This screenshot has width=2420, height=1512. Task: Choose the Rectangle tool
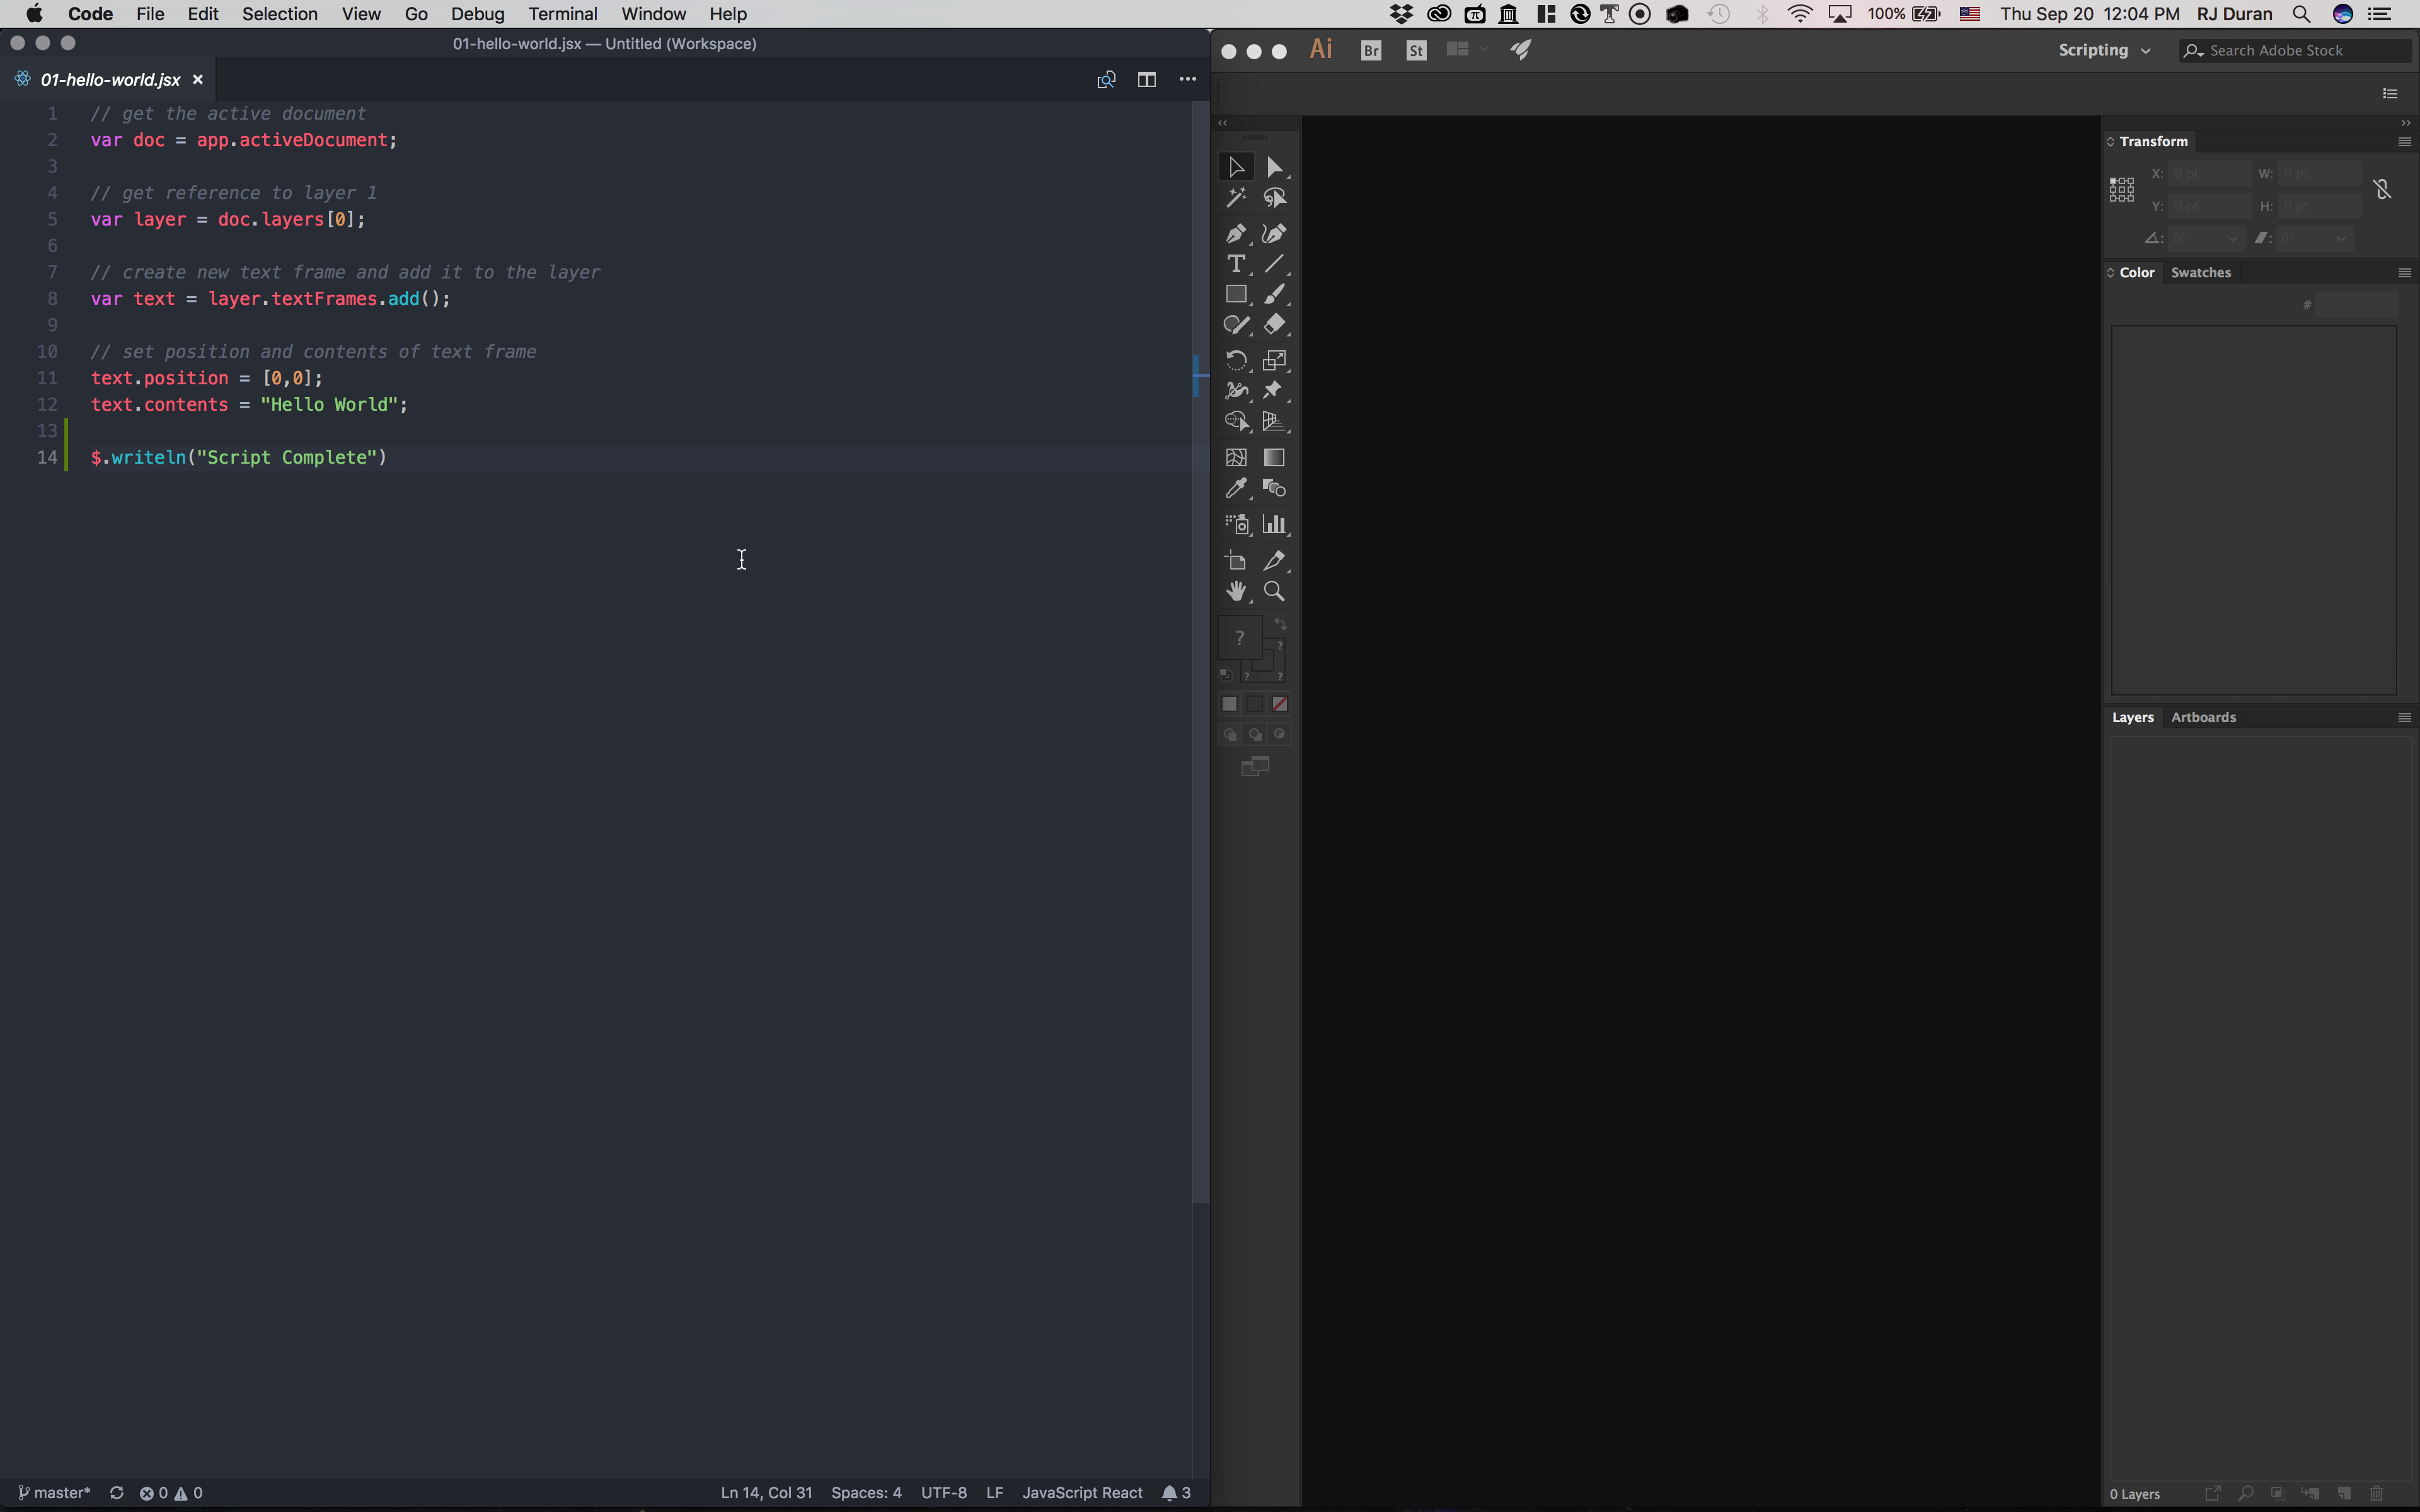[1235, 295]
